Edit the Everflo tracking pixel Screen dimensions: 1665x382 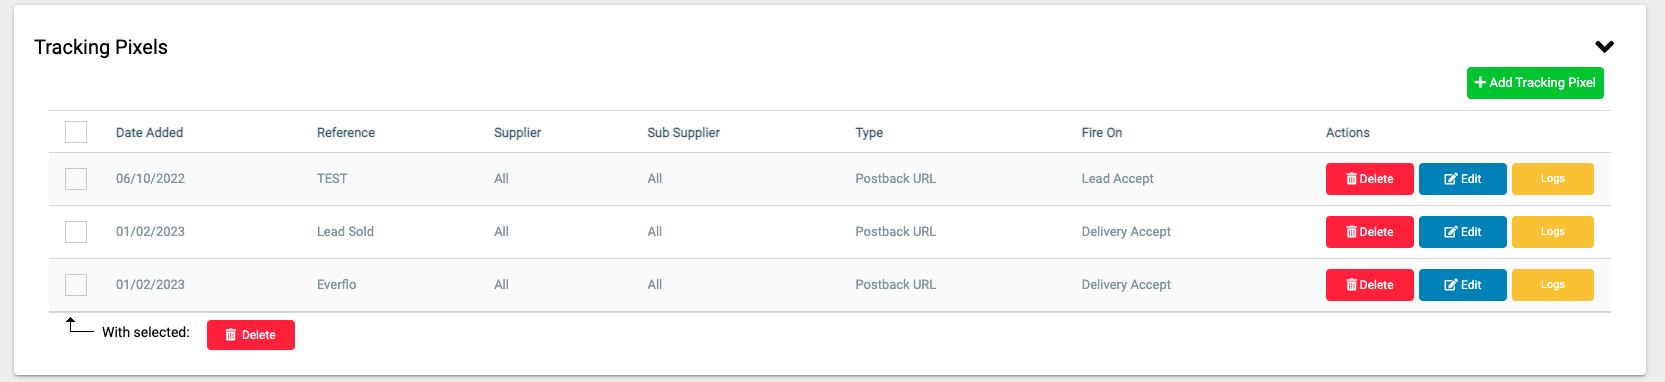coord(1462,285)
